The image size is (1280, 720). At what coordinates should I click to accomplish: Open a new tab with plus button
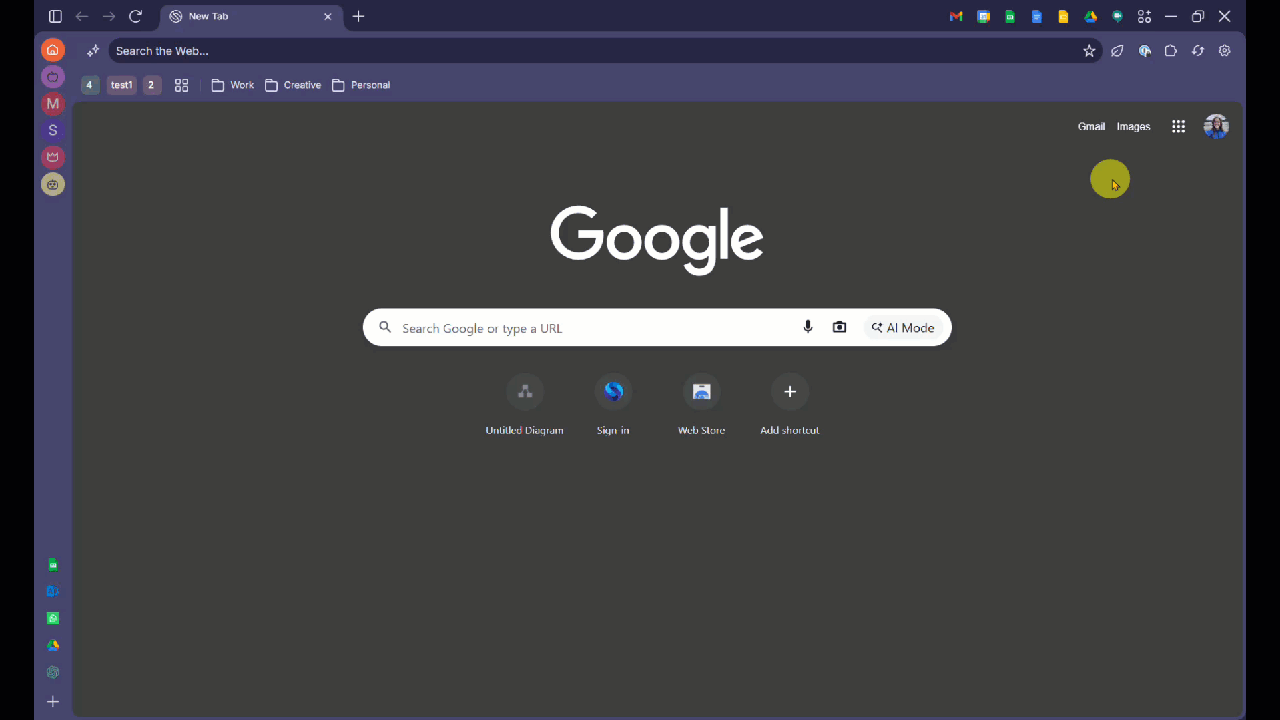pos(359,16)
